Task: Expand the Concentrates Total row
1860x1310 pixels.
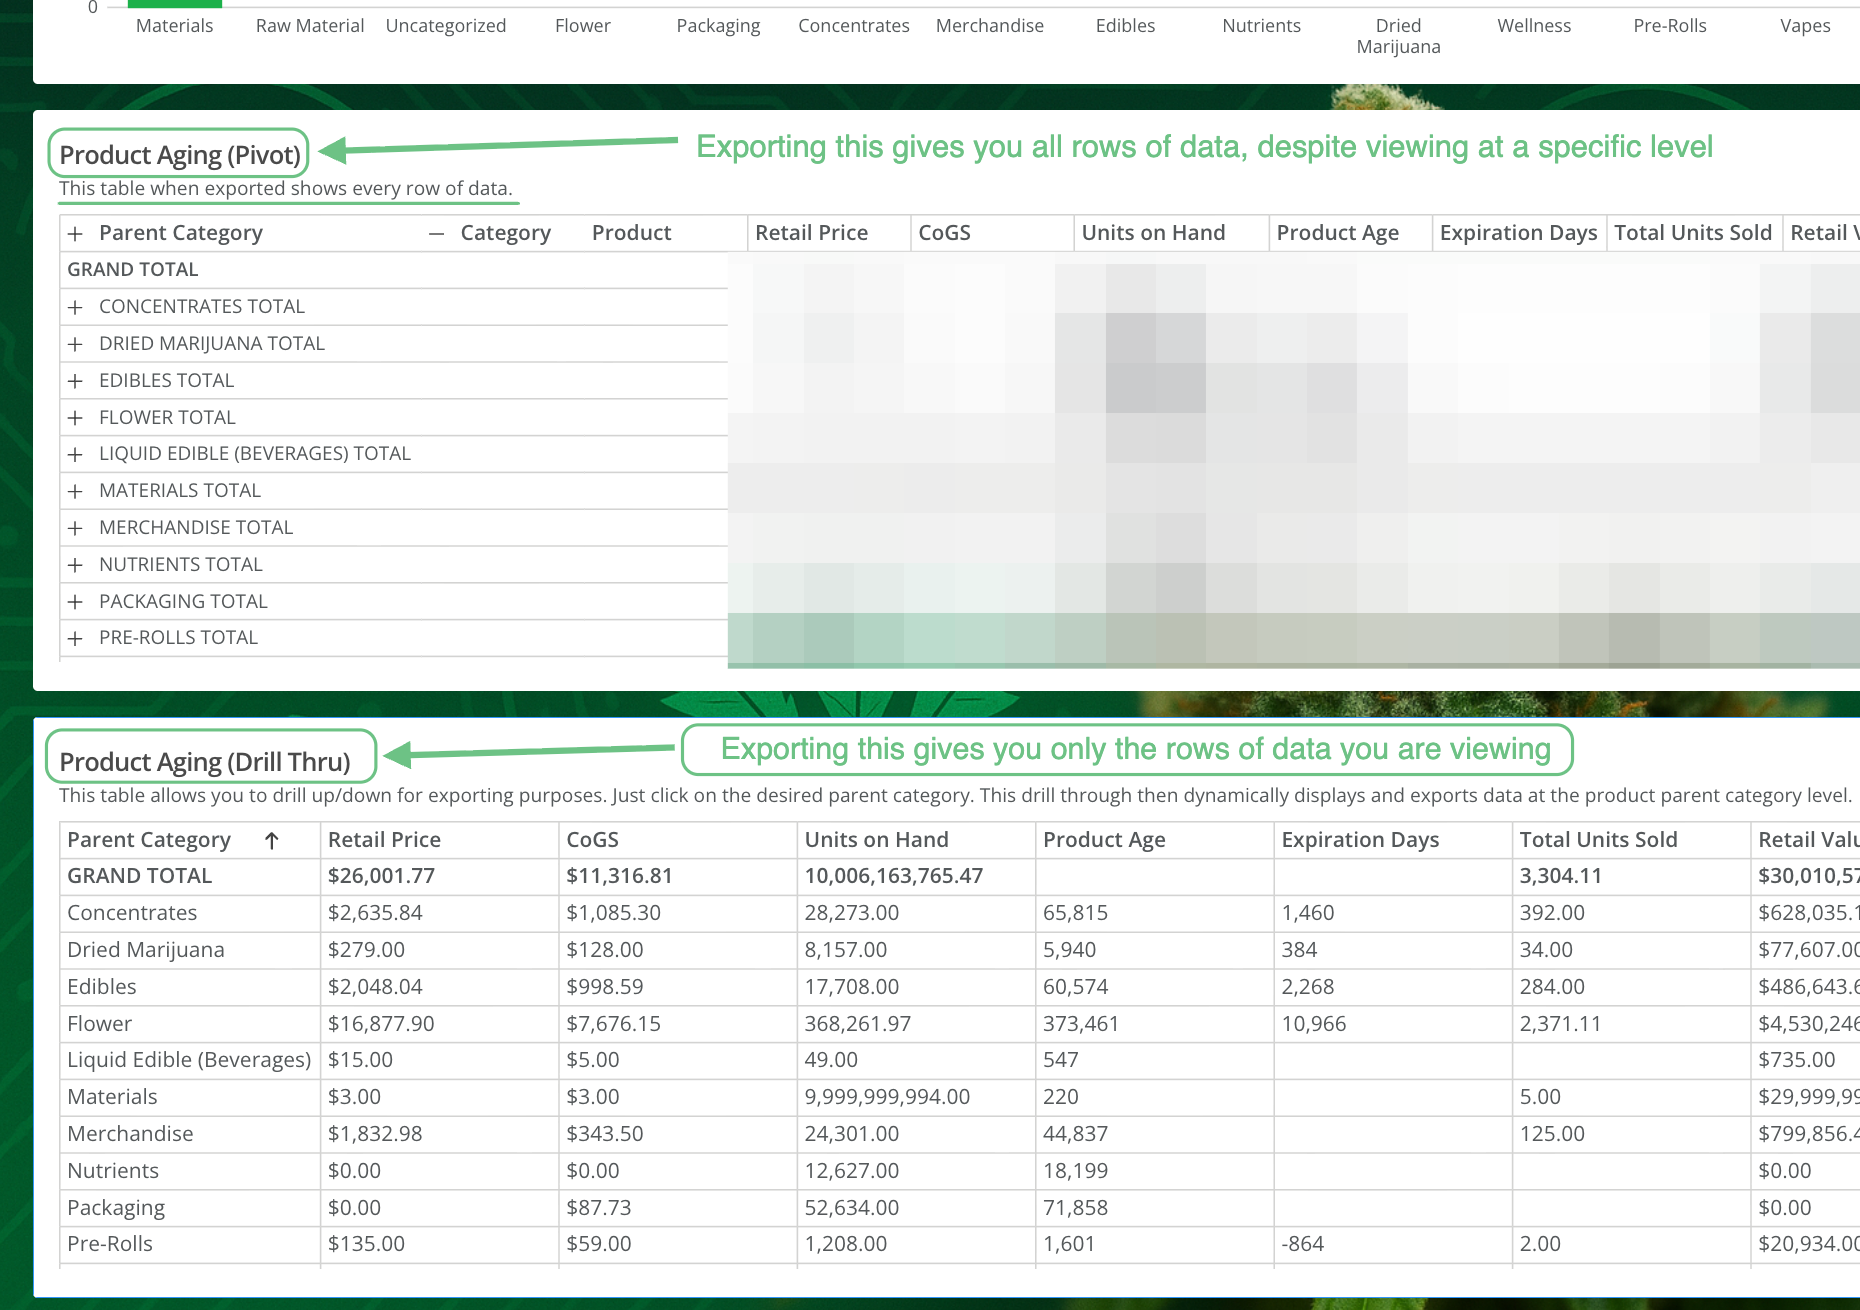Action: 75,307
